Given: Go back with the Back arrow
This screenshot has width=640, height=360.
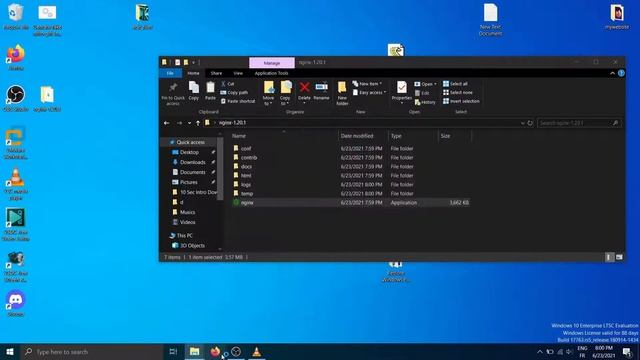Looking at the screenshot, I should (167, 123).
